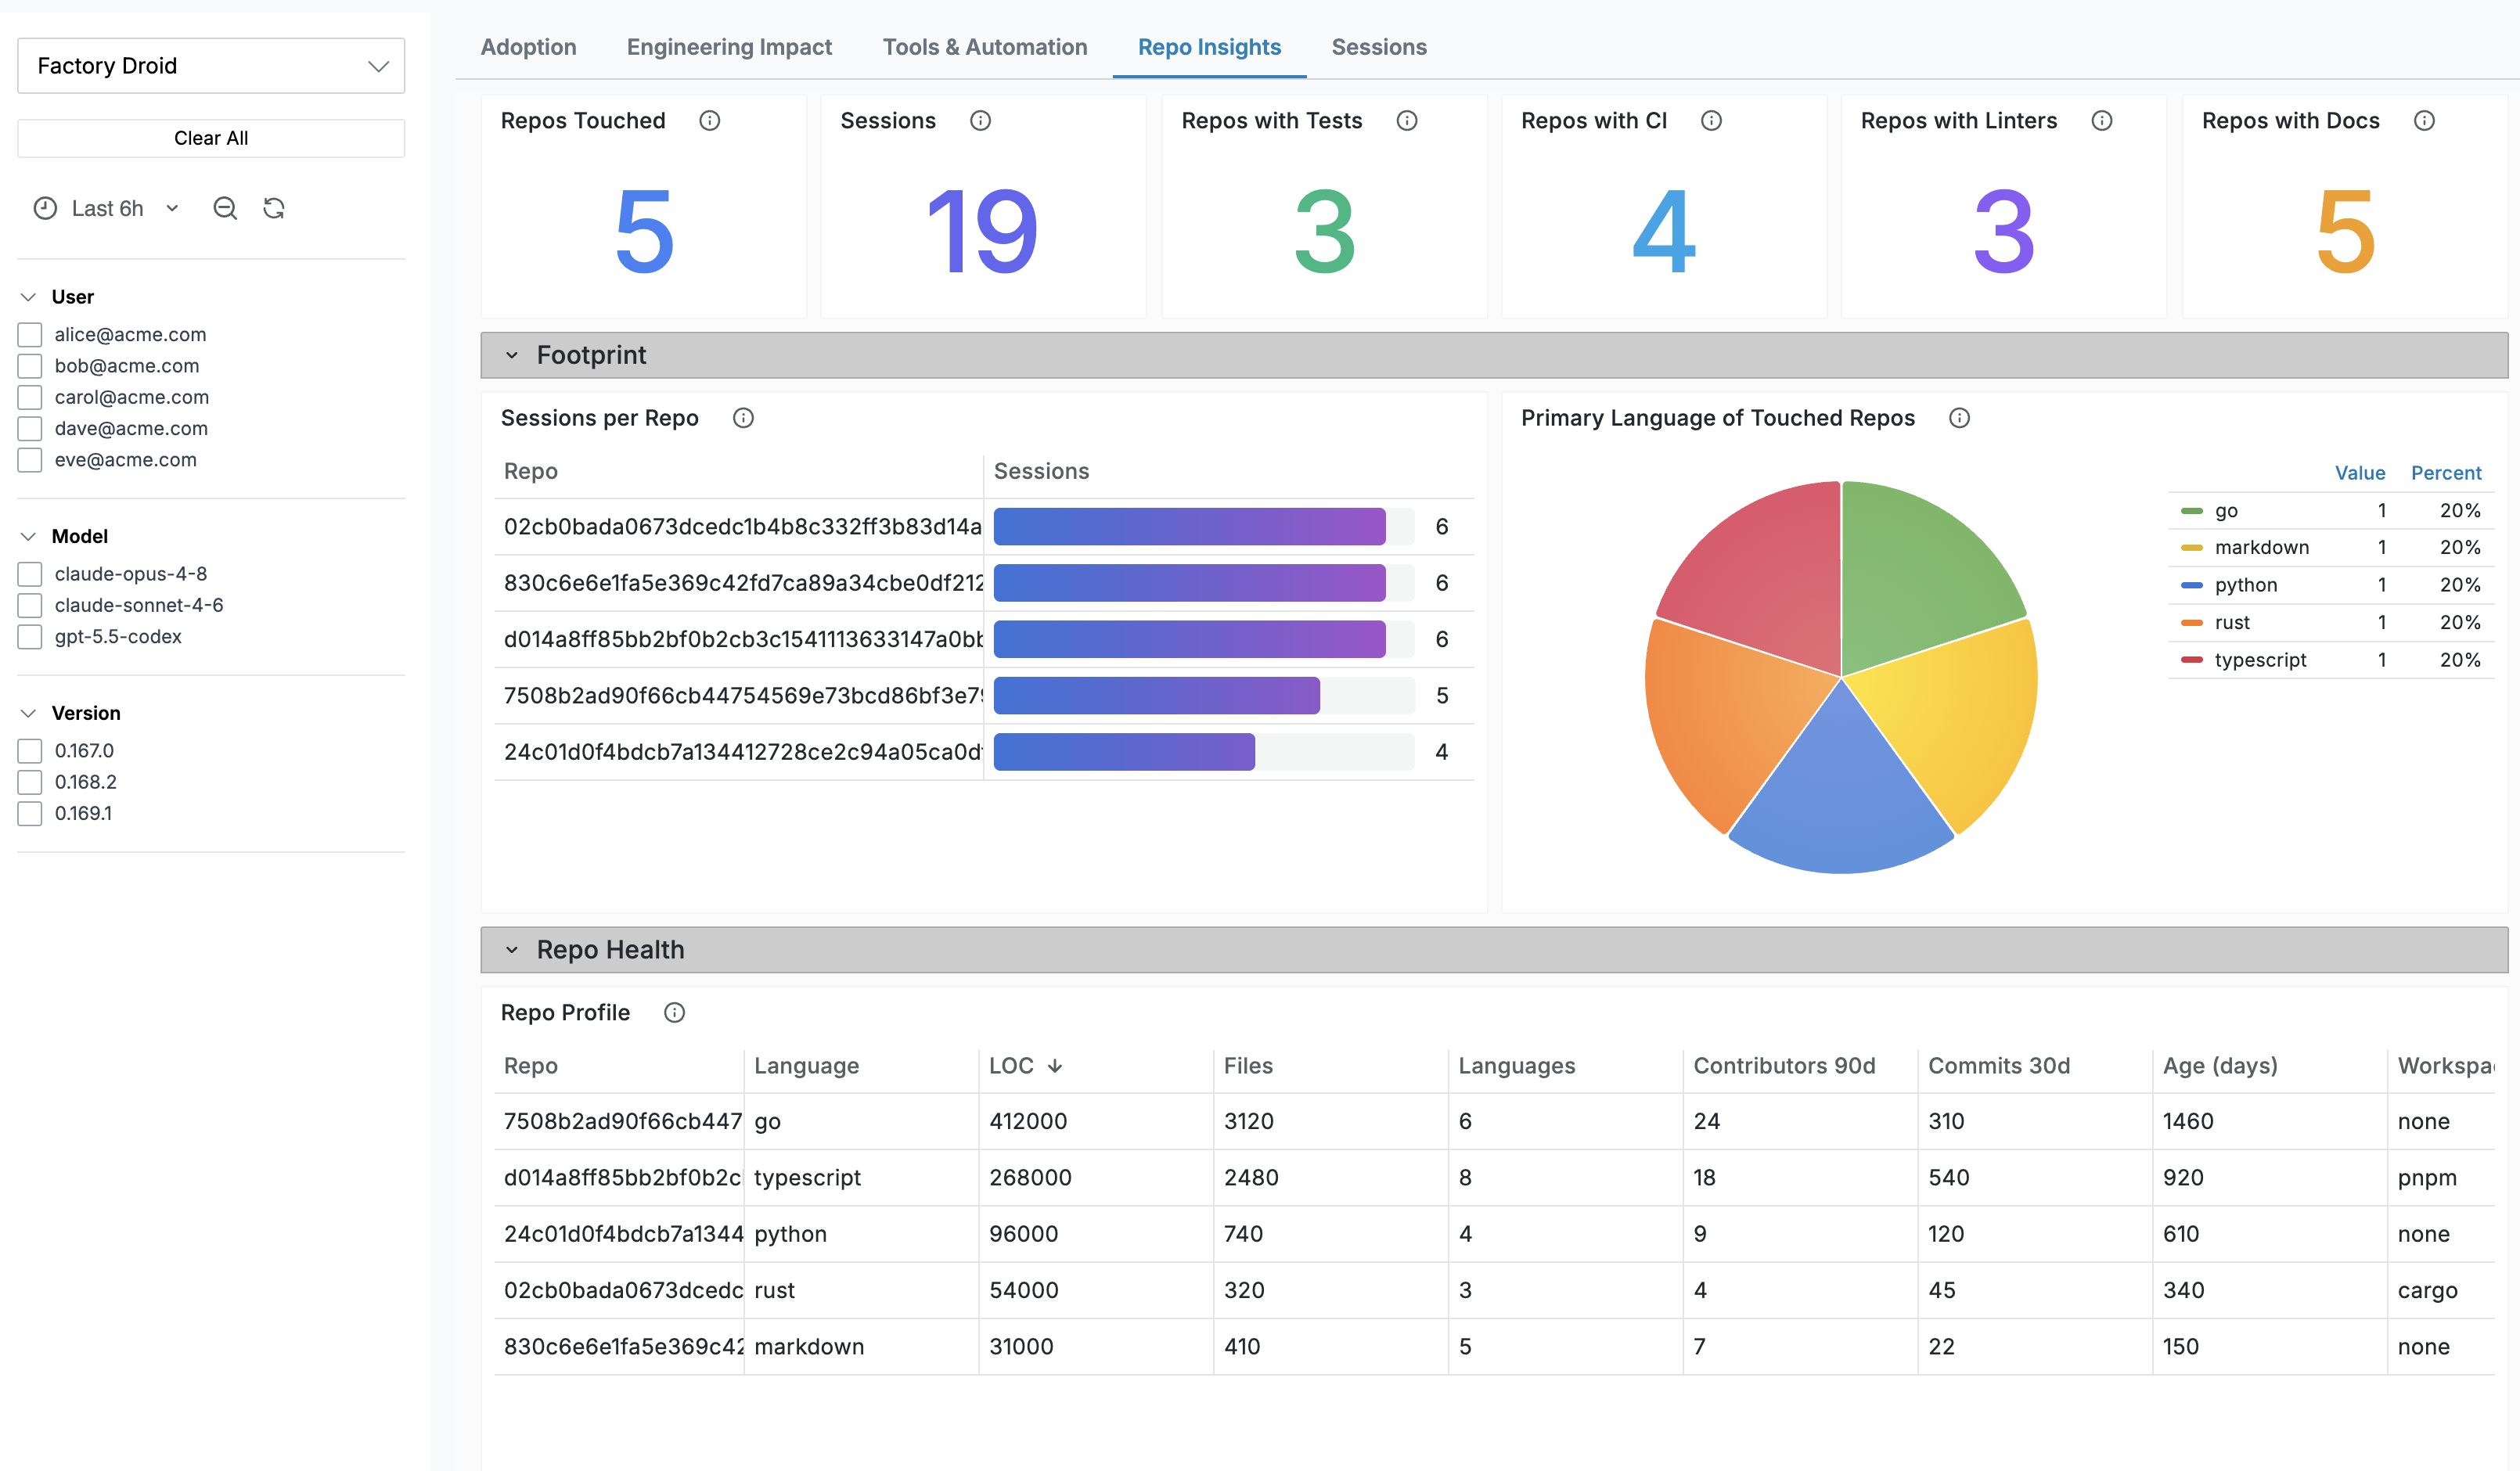
Task: Collapse the Footprint section
Action: [512, 355]
